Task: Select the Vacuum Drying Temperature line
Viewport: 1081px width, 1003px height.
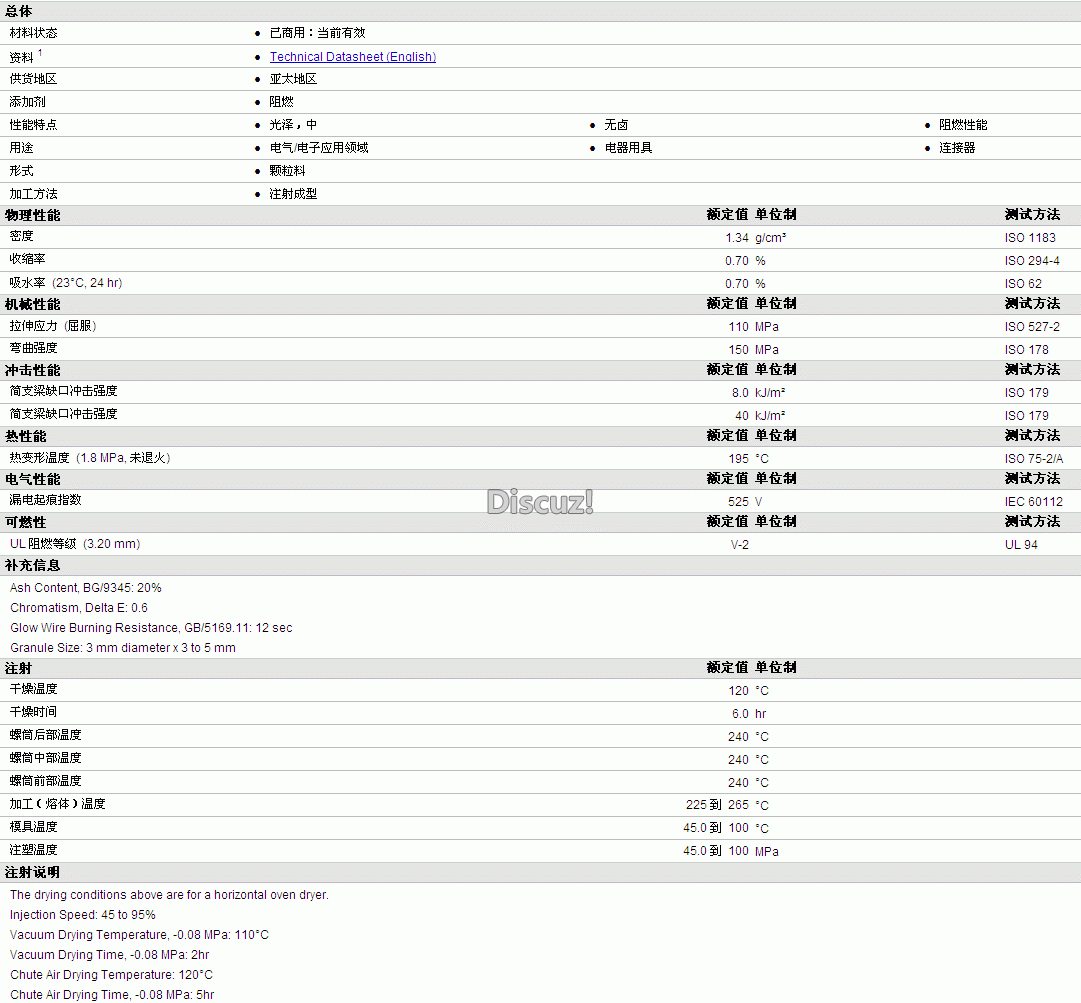Action: coord(139,935)
